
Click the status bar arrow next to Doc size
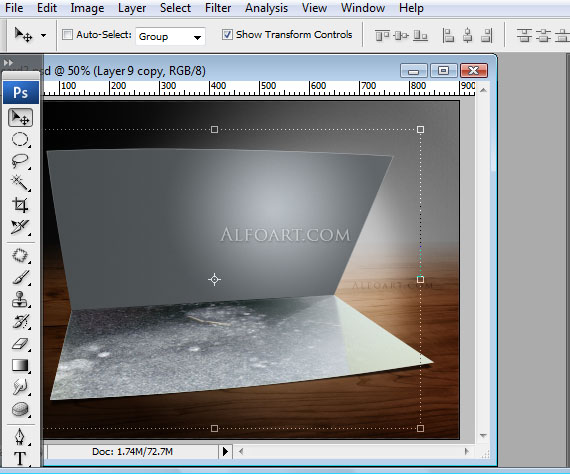click(225, 451)
